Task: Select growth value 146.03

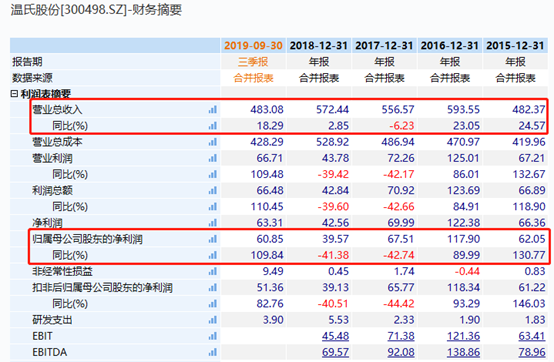Action: pyautogui.click(x=529, y=304)
